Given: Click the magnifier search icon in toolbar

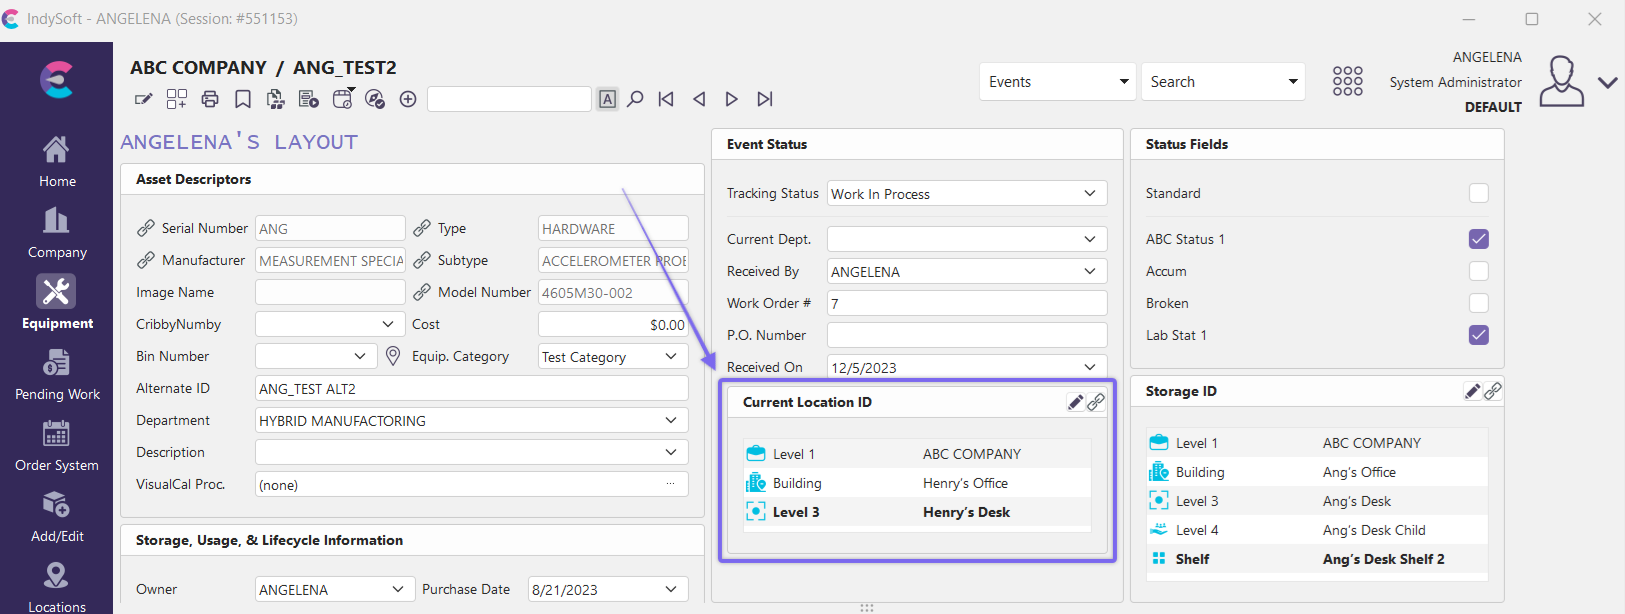Looking at the screenshot, I should (635, 99).
